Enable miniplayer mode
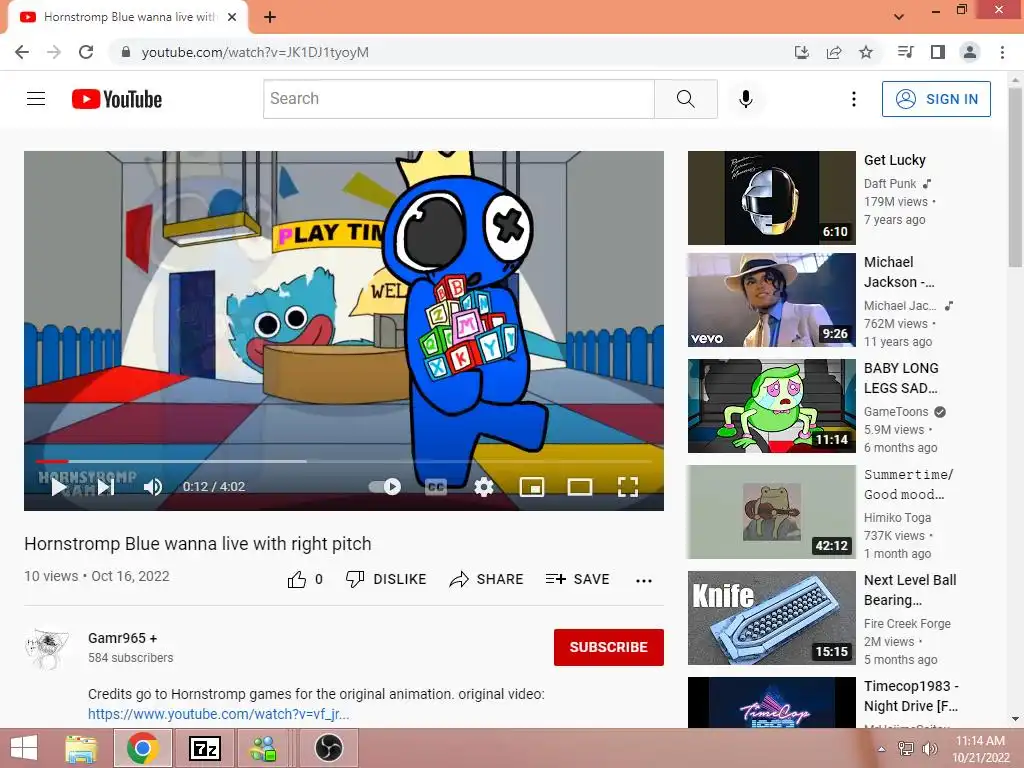Screen dimensions: 1024x768 click(x=532, y=487)
